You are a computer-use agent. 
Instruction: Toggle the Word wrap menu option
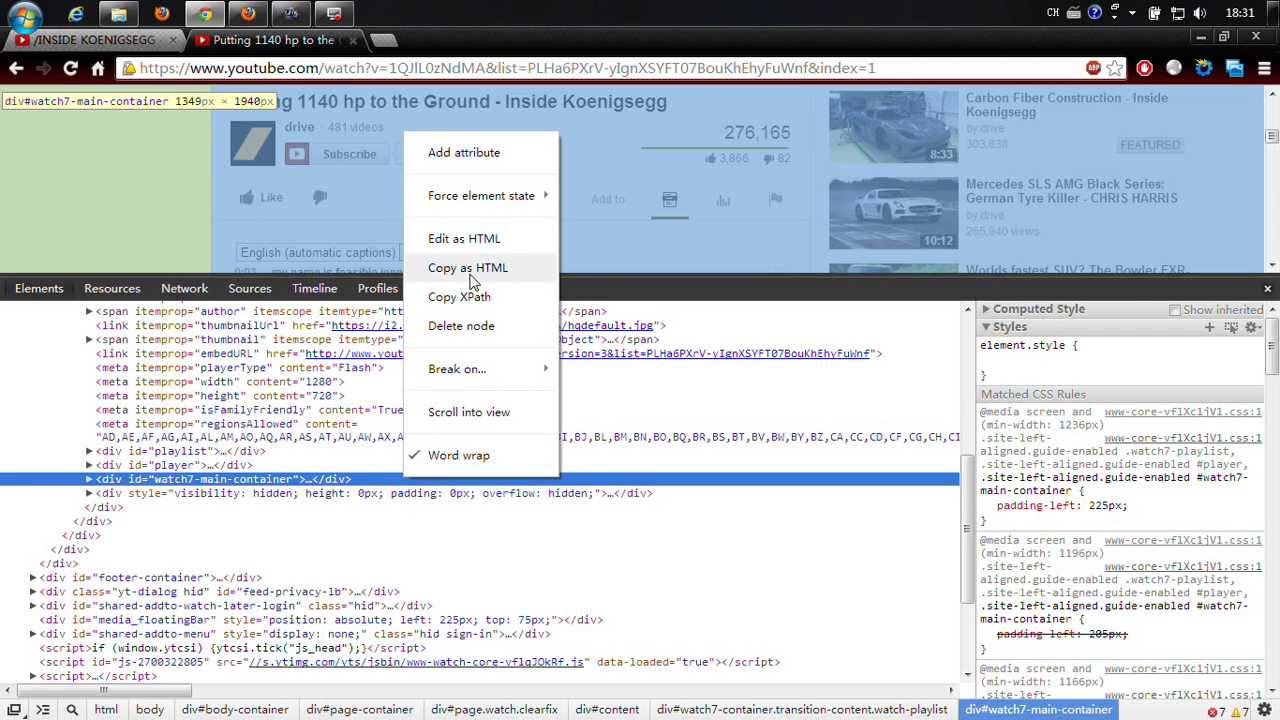coord(459,455)
